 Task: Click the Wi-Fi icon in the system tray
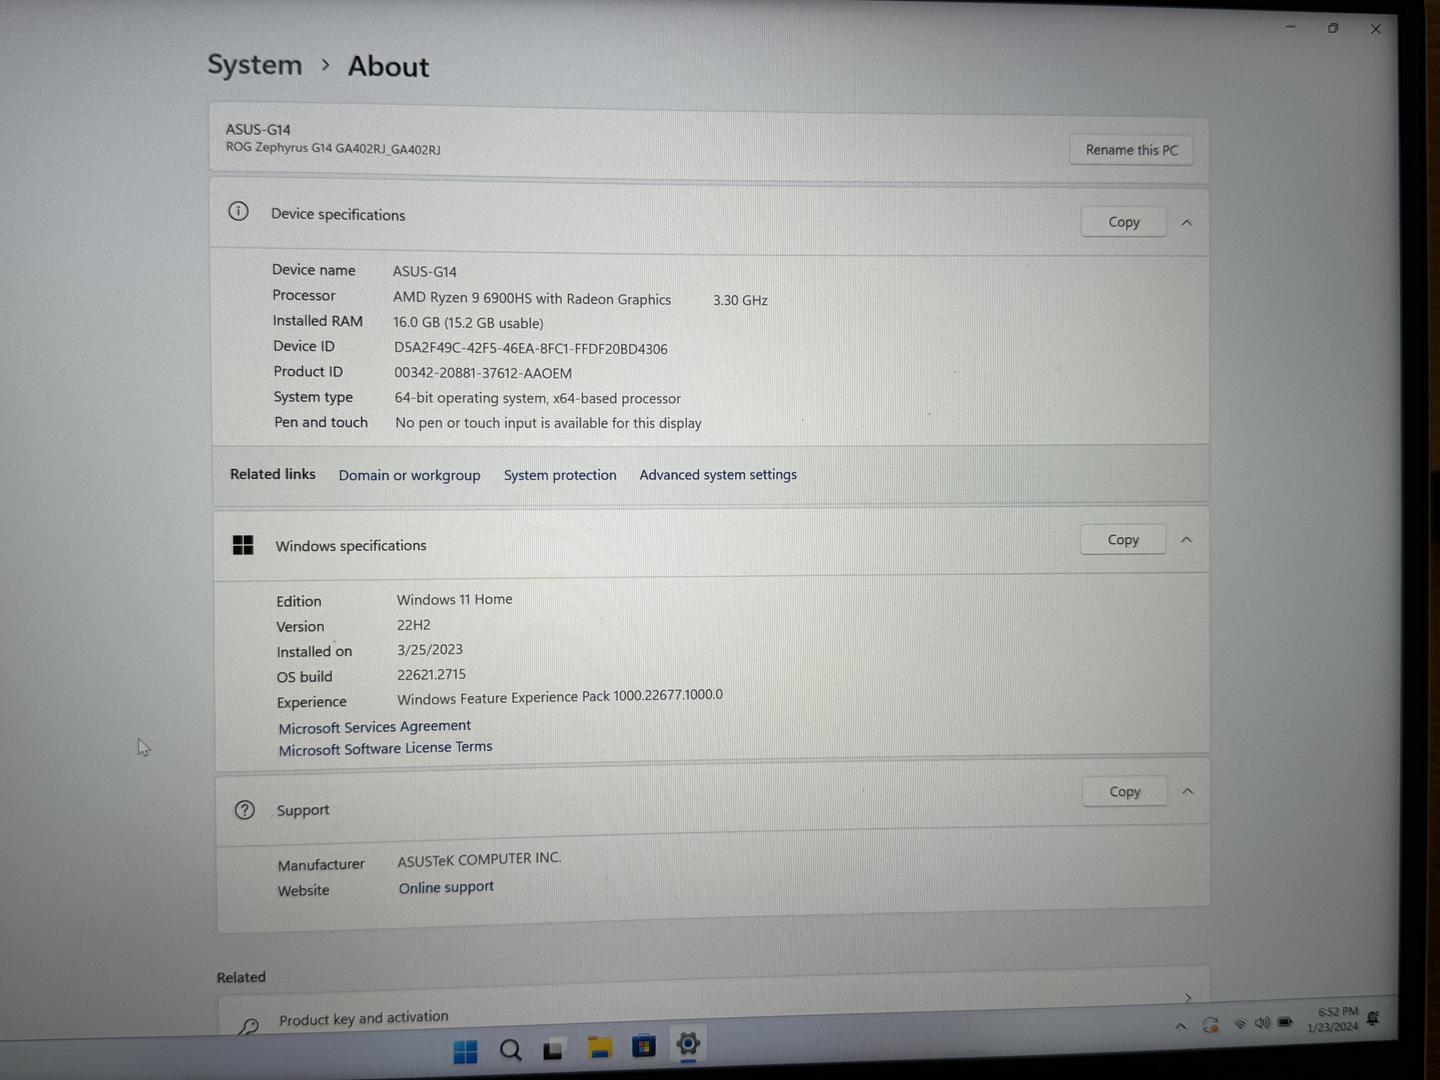[x=1240, y=1024]
